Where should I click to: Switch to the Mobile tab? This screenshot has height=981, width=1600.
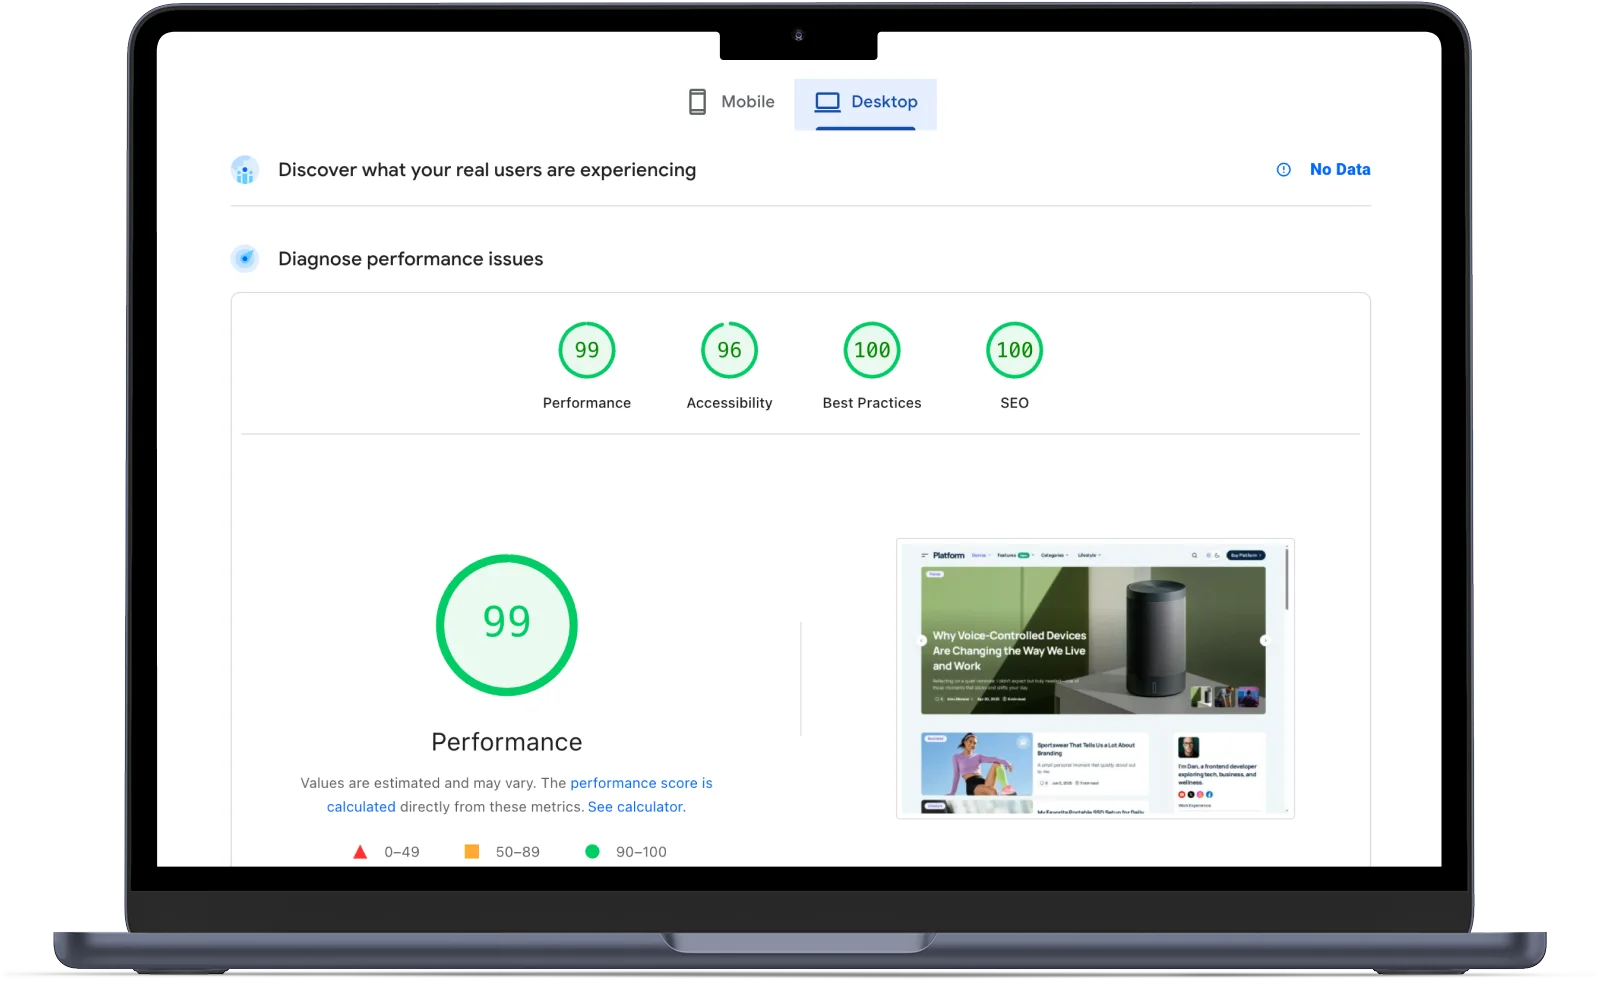pyautogui.click(x=732, y=102)
